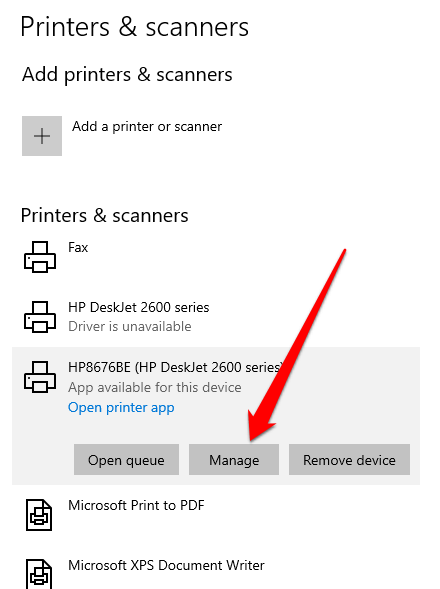Select the 'HP DeskJet 2600 series' entry name
440x589 pixels.
click(139, 307)
